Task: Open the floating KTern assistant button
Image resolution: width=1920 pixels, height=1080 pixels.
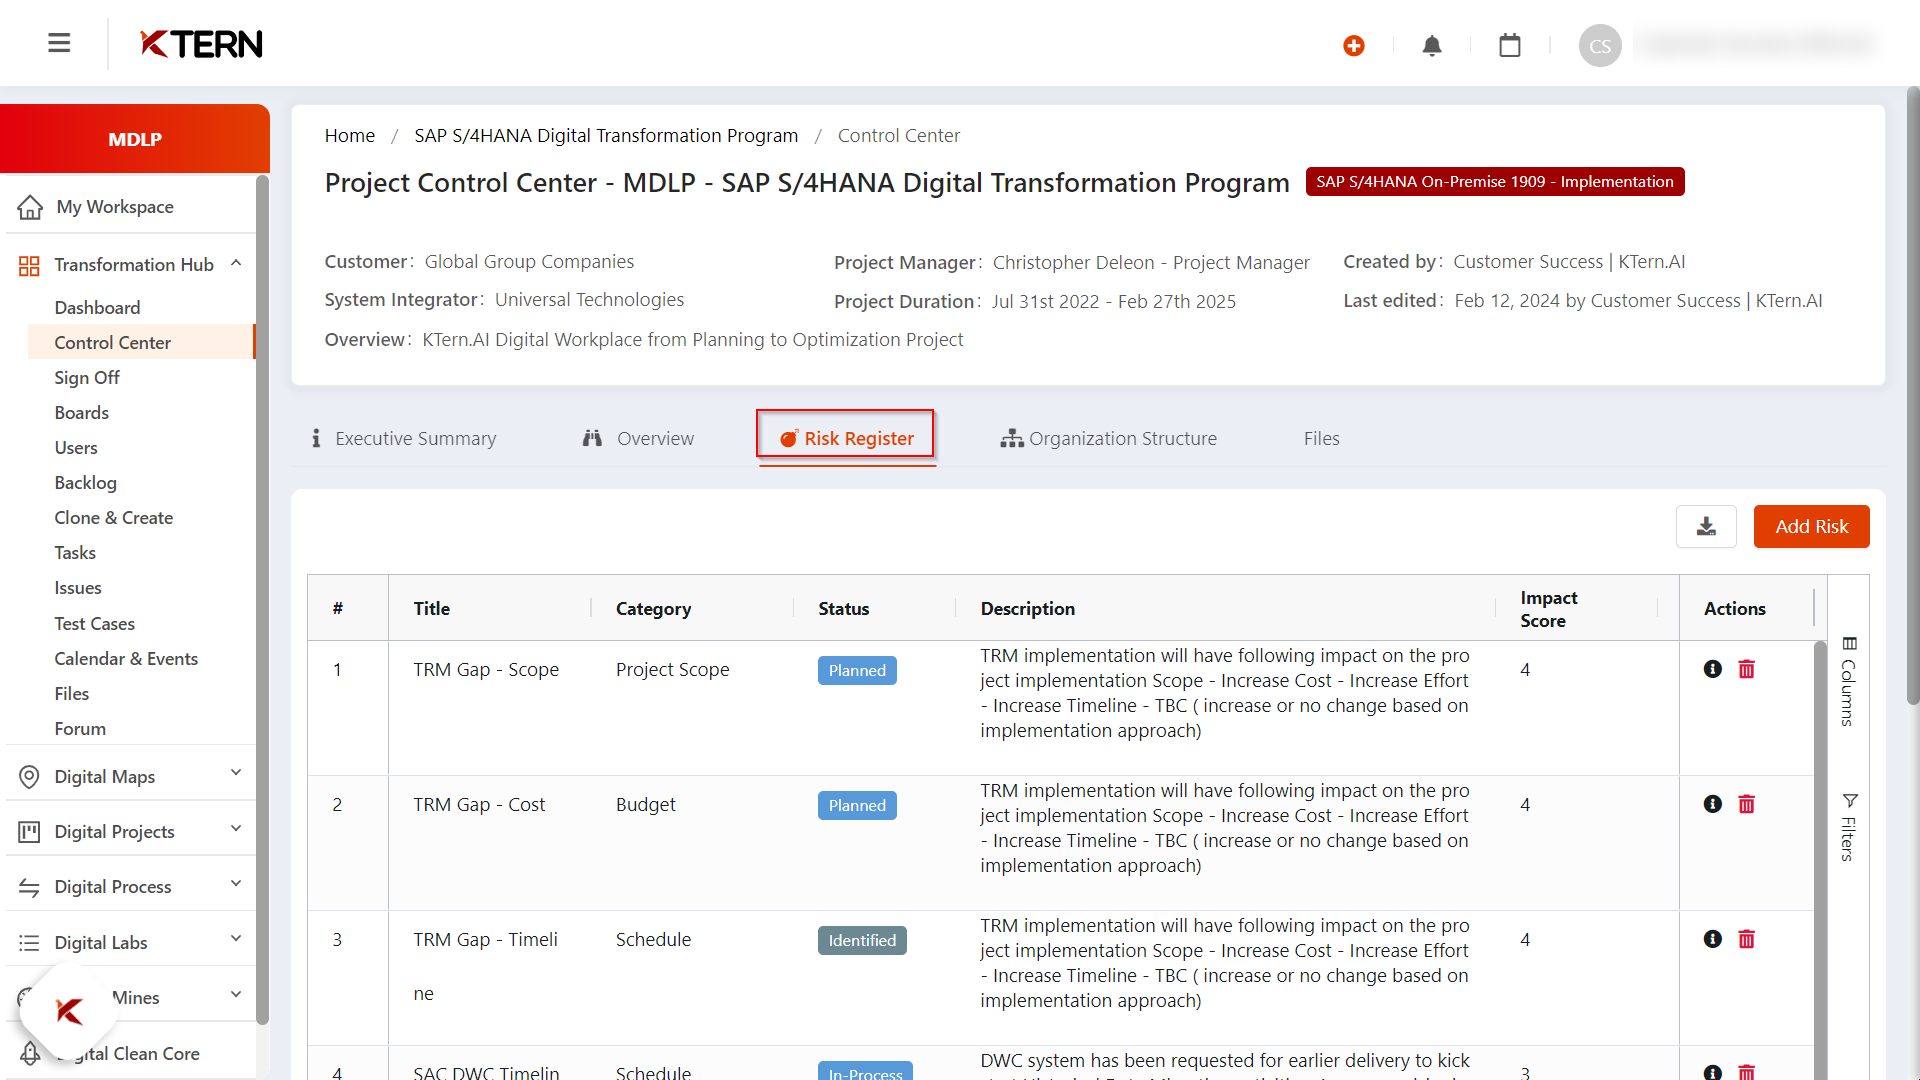Action: coord(69,1011)
